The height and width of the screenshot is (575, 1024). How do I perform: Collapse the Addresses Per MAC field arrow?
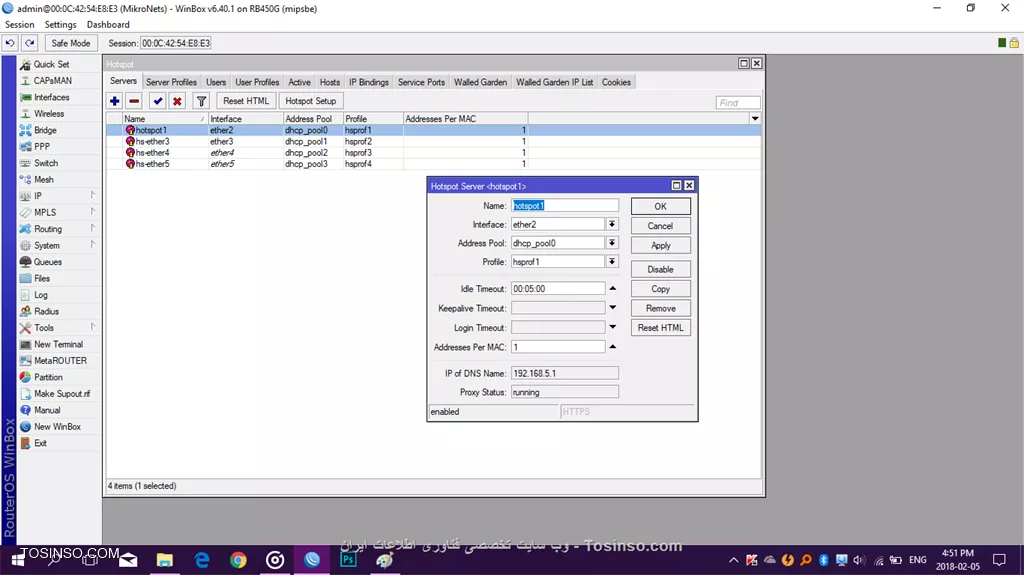click(613, 347)
